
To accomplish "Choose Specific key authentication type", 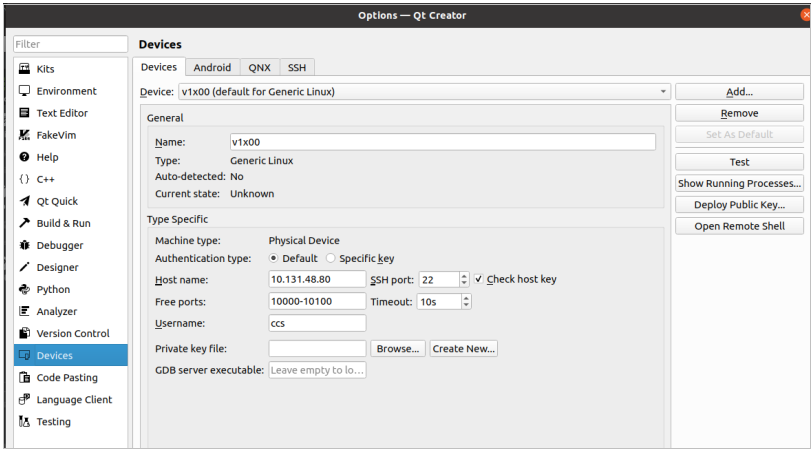I will click(x=331, y=258).
